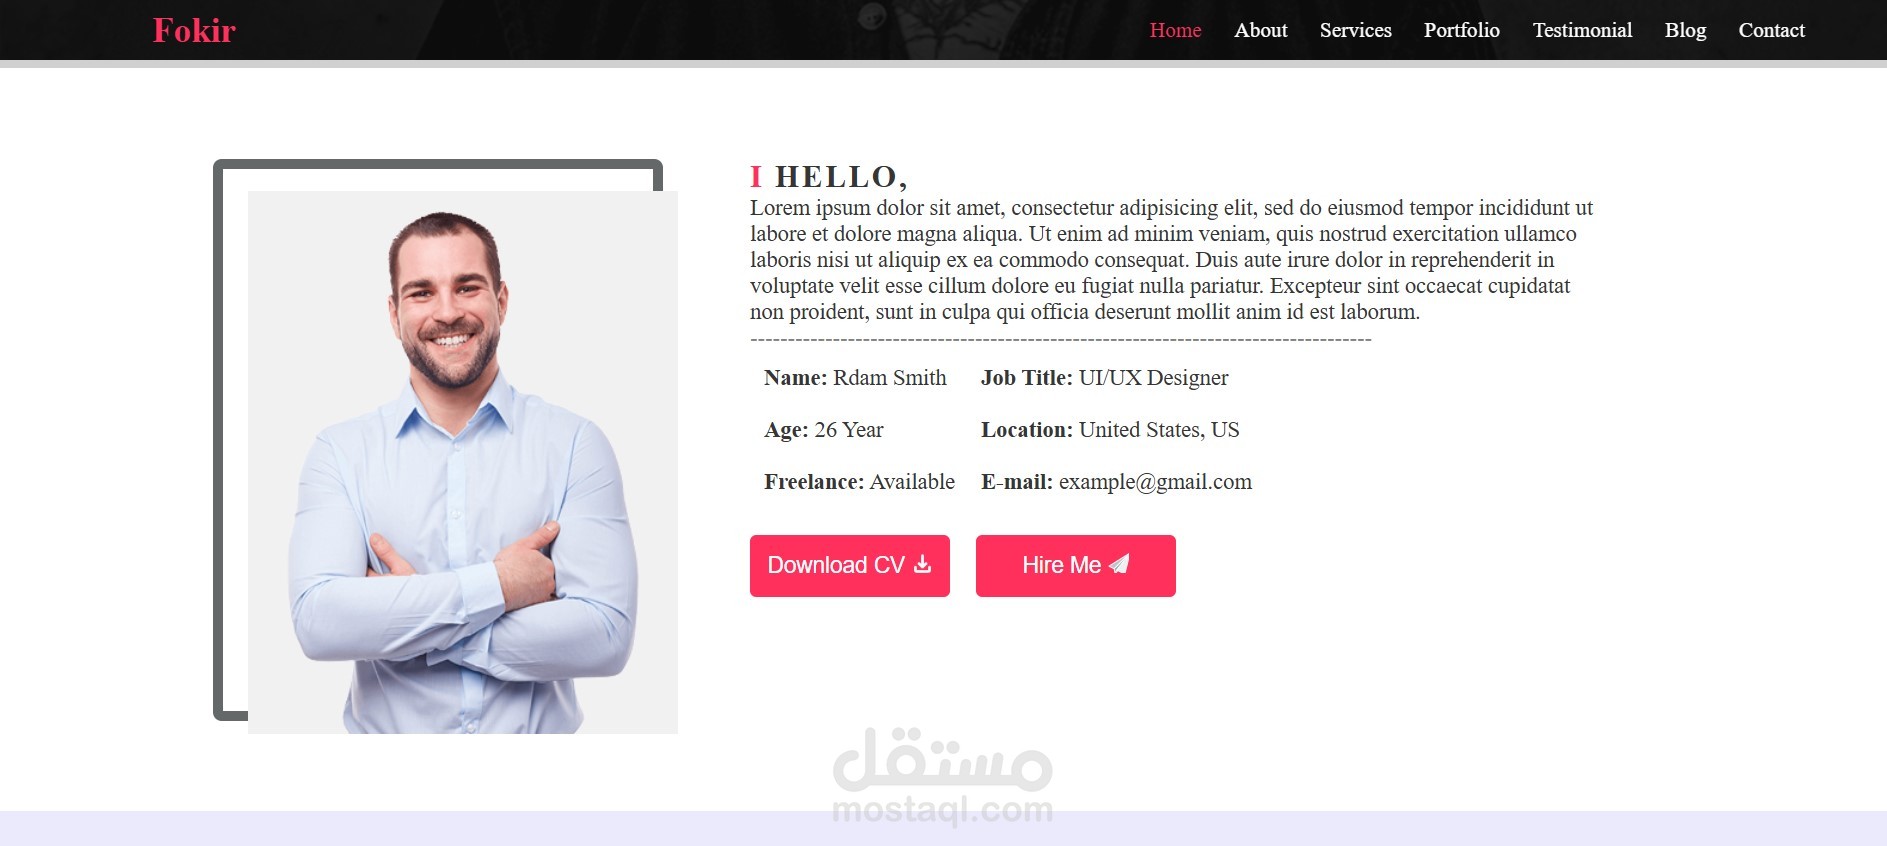The image size is (1887, 846).
Task: Click the Download CV button
Action: pyautogui.click(x=850, y=566)
